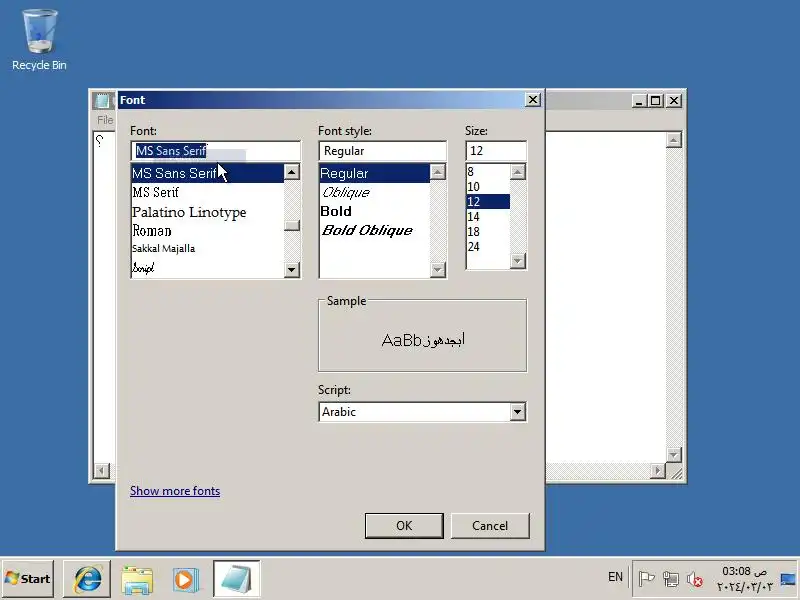This screenshot has width=800, height=600.
Task: Select font size 8
Action: [488, 171]
